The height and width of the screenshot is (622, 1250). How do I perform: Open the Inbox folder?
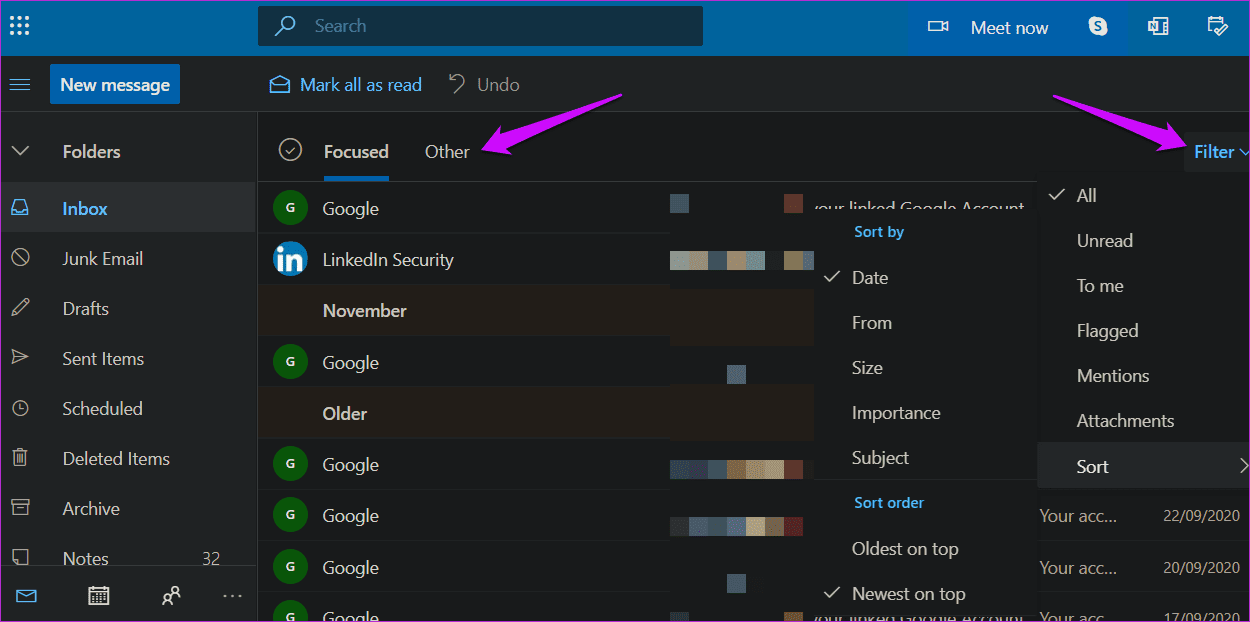point(128,208)
